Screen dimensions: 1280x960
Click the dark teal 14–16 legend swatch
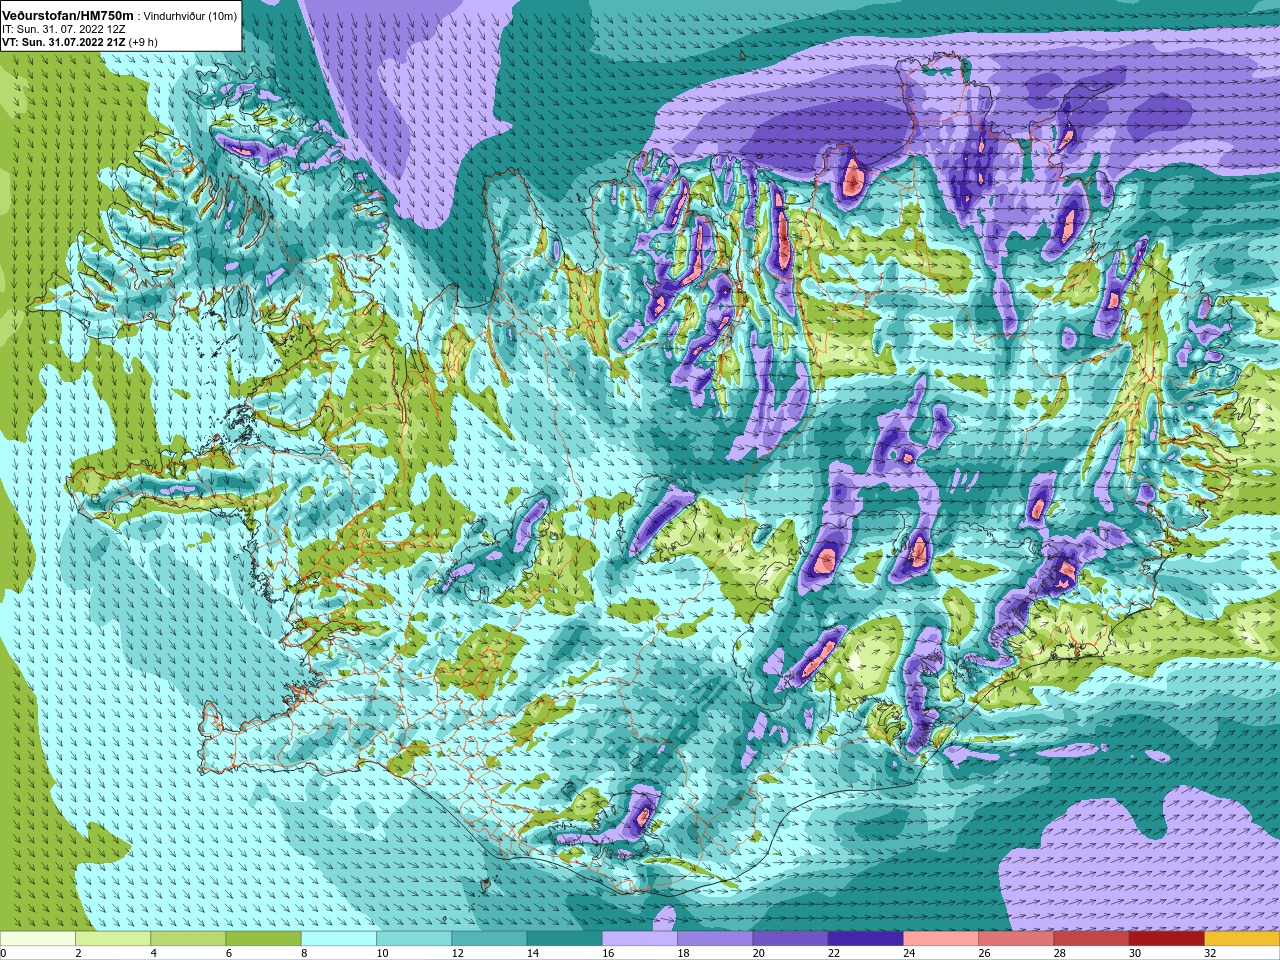564,939
